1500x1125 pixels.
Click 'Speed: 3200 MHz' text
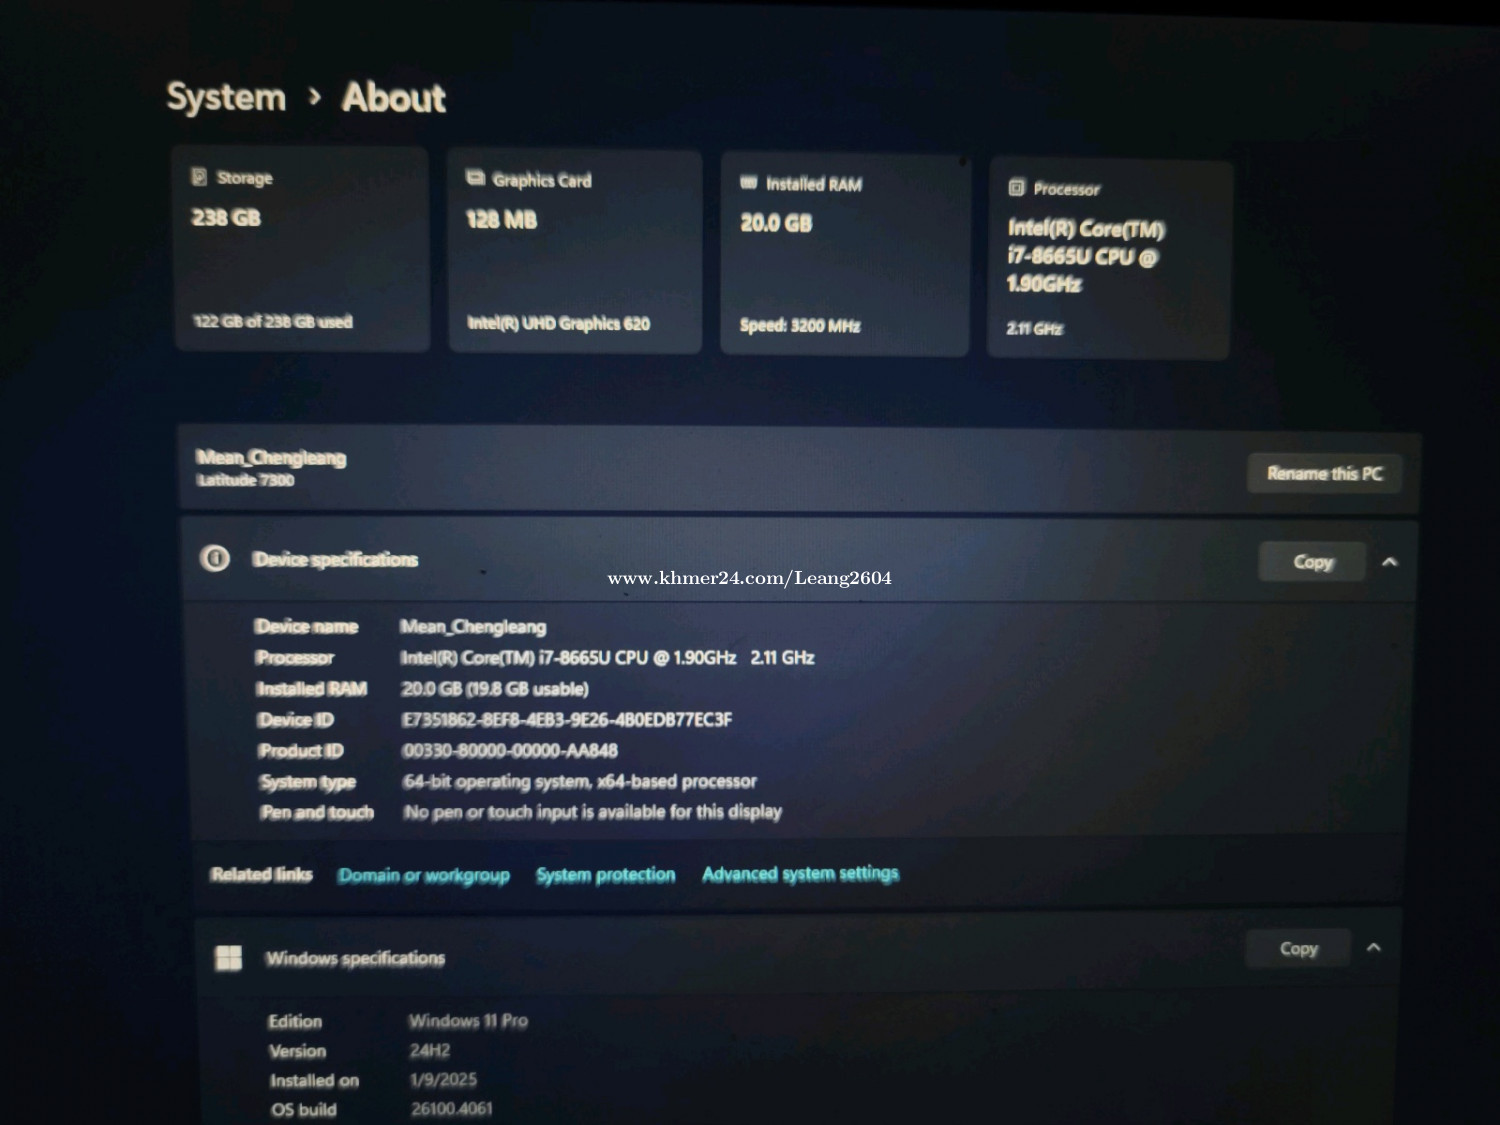pos(800,326)
